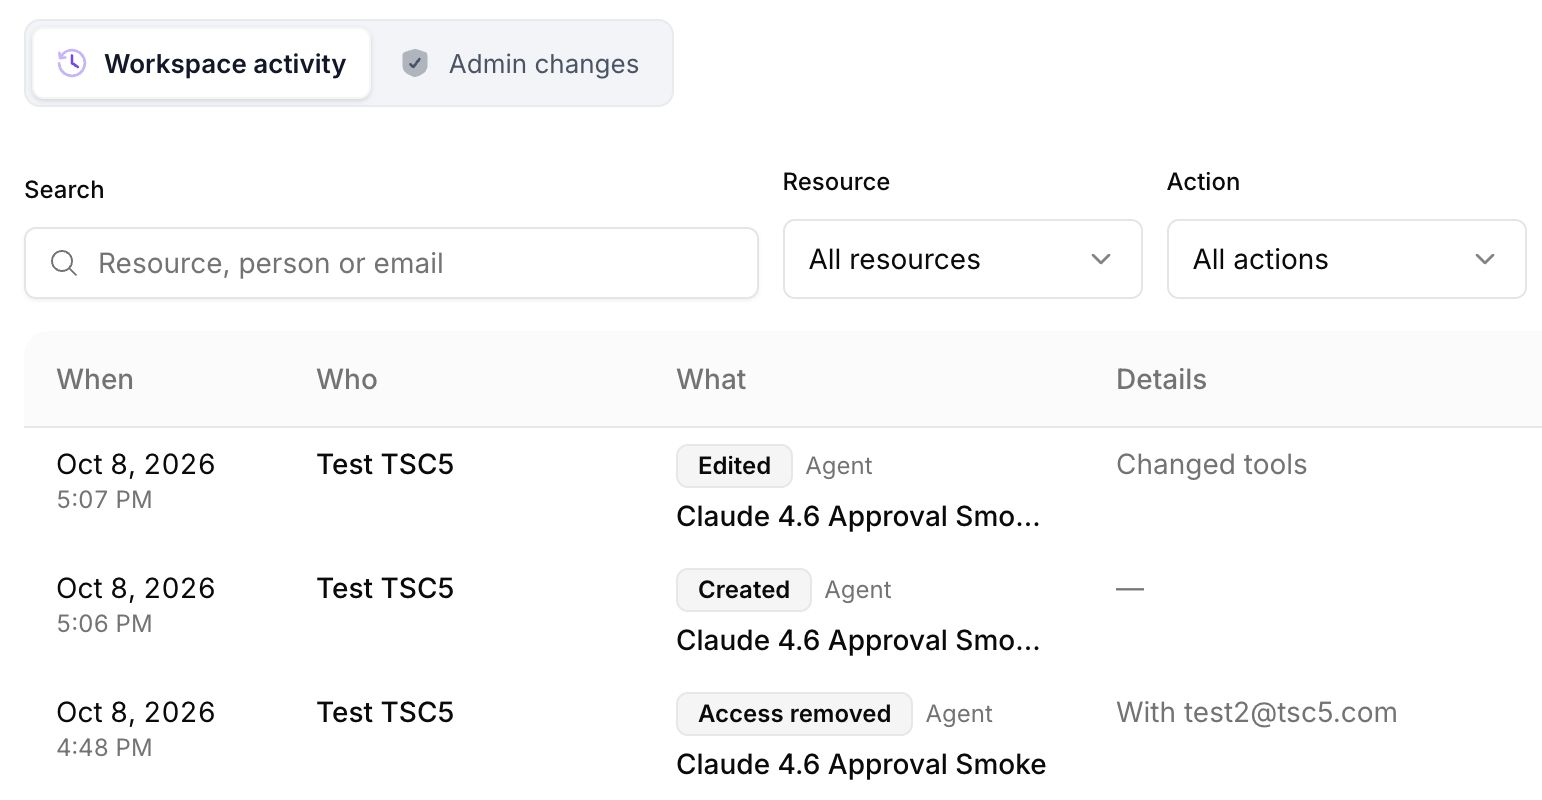This screenshot has width=1542, height=800.
Task: Click the When column header
Action: pos(95,379)
